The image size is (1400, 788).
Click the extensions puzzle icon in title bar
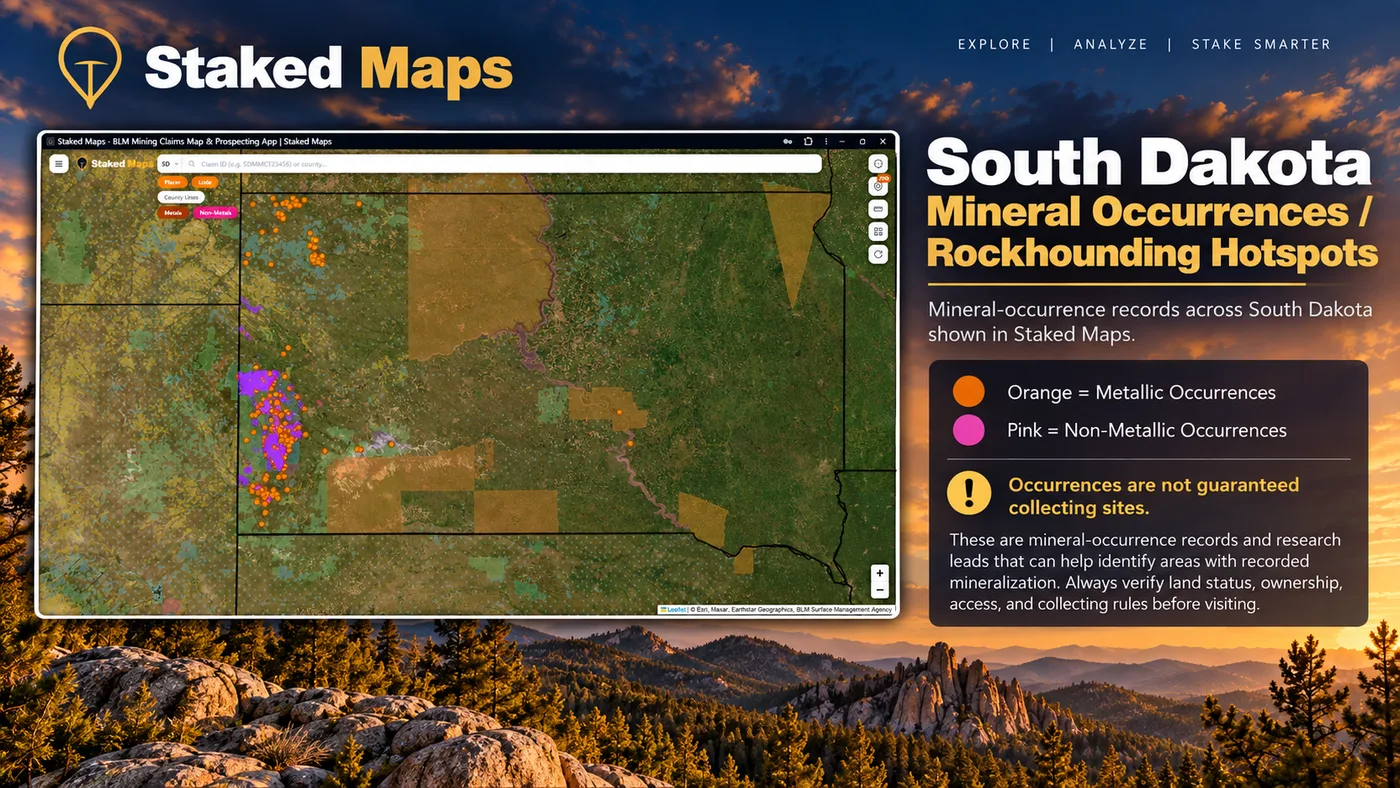(808, 142)
